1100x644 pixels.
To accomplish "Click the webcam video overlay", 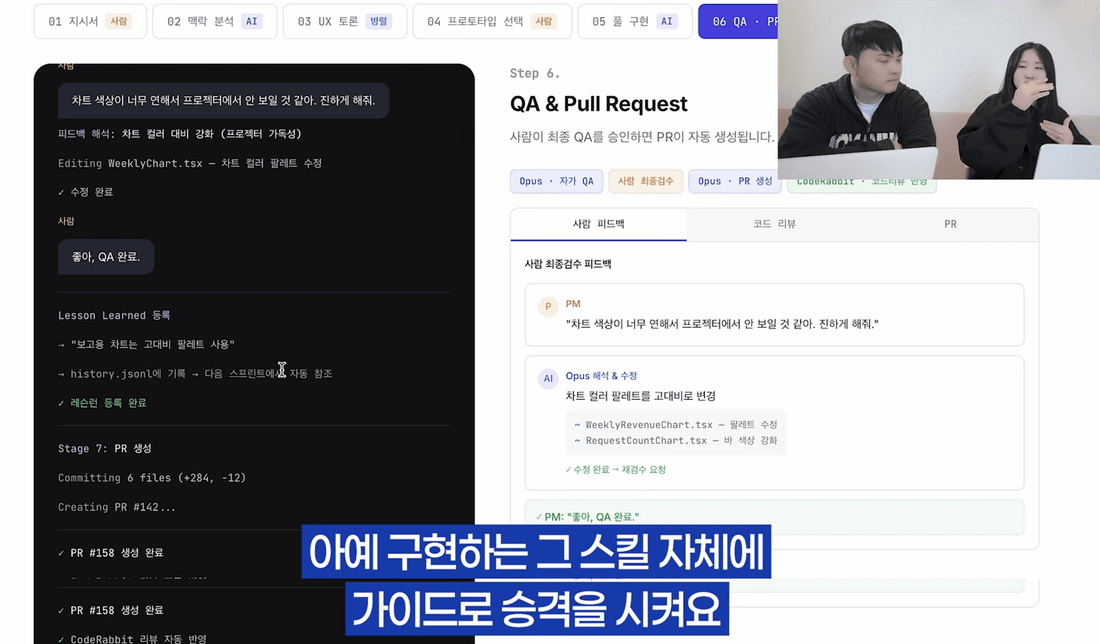I will [939, 89].
